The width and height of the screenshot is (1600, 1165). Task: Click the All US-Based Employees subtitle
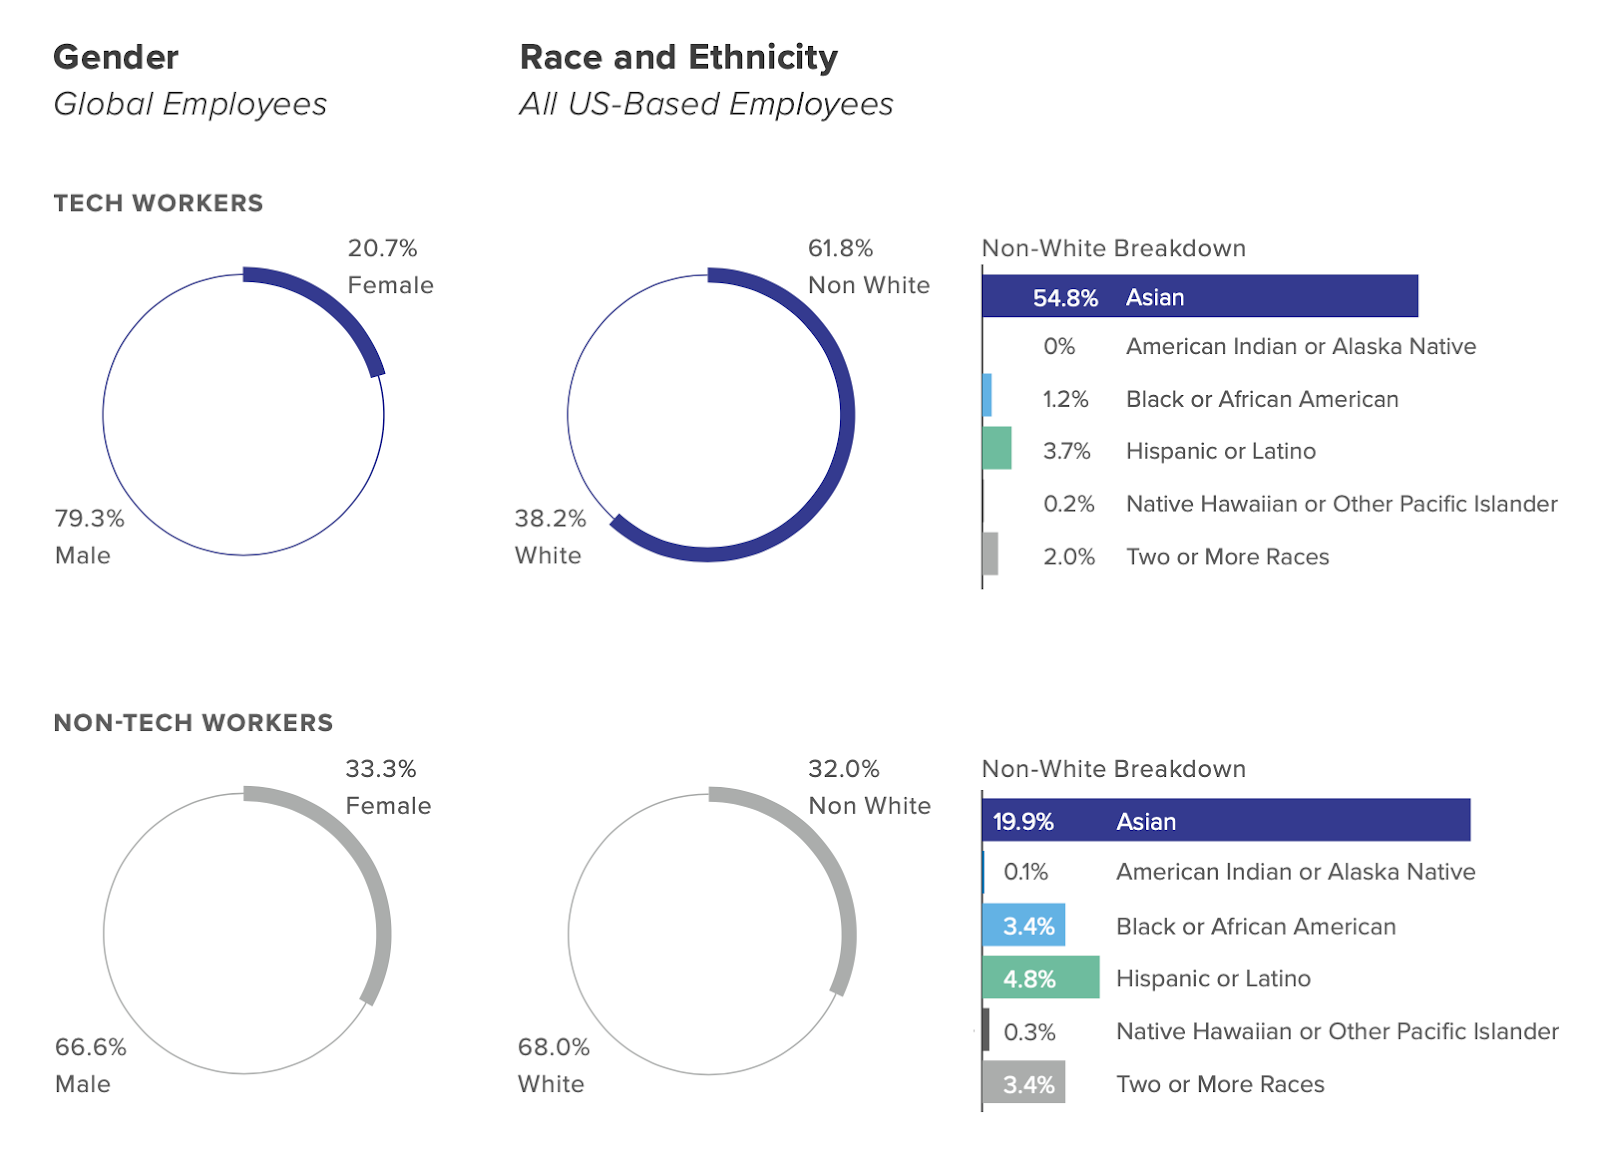(x=706, y=104)
